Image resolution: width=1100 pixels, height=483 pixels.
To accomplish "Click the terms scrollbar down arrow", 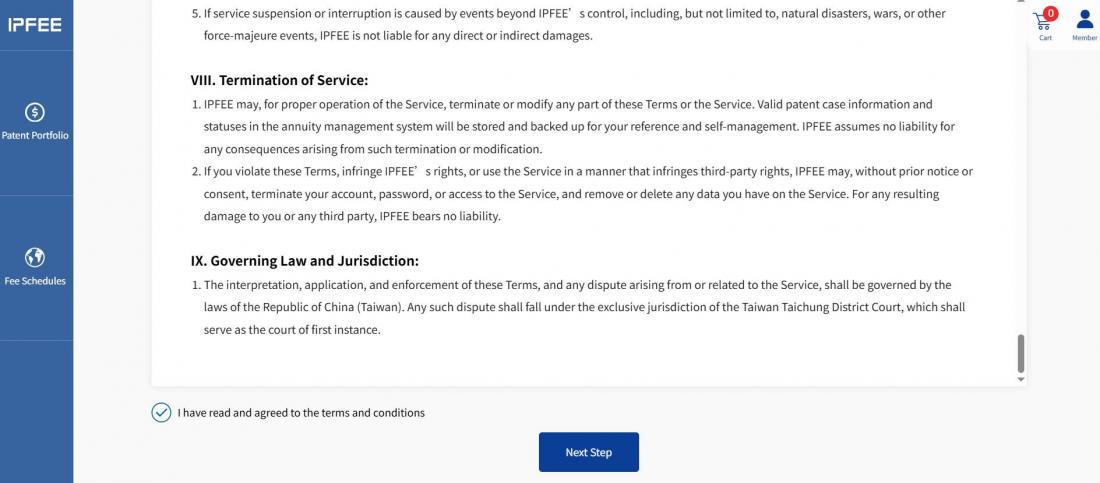I will [x=1020, y=380].
